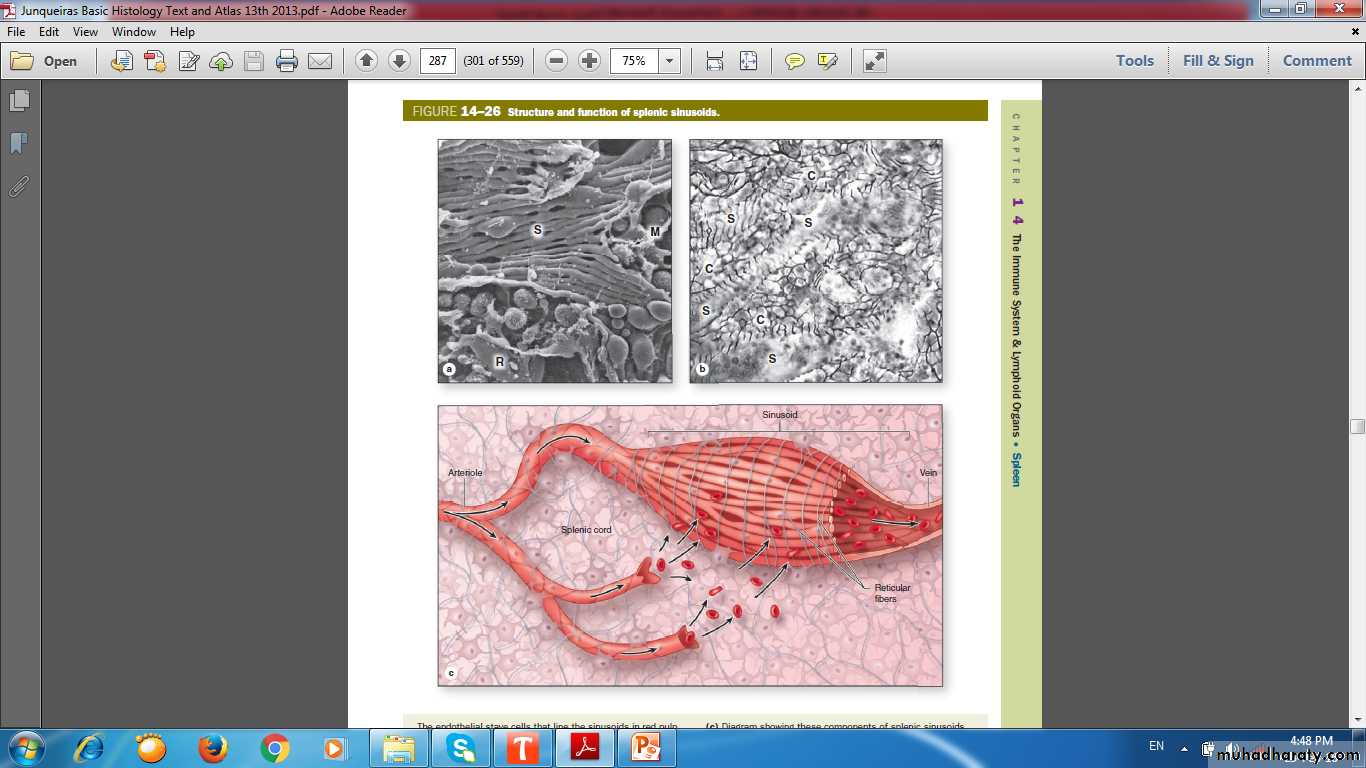The image size is (1366, 768).
Task: Toggle the bookmarks panel in sidebar
Action: (x=19, y=144)
